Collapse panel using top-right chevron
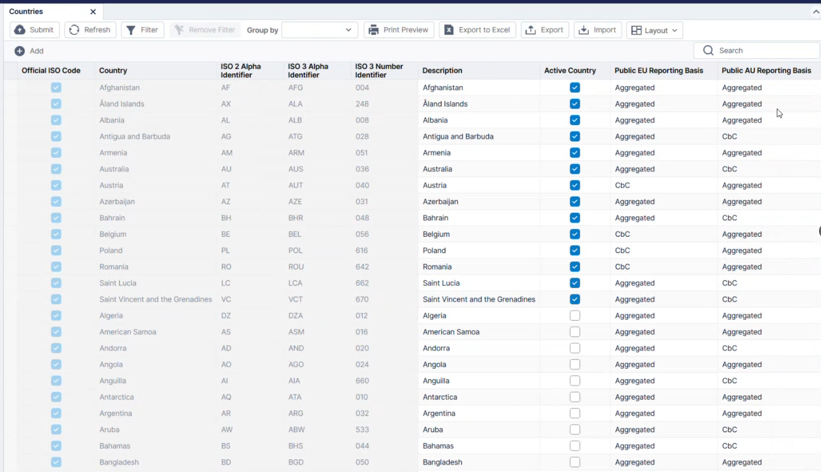 816,12
